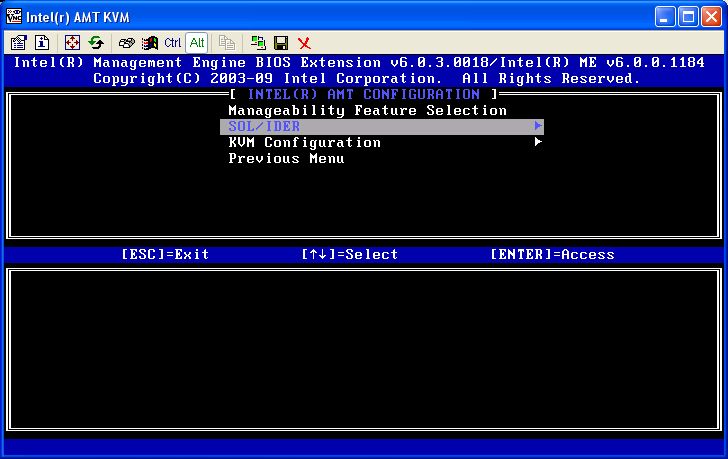
Task: Click the Windows flag key icon
Action: pos(150,43)
